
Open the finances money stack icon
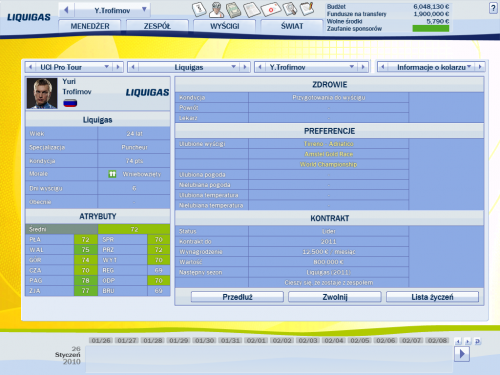tap(234, 10)
